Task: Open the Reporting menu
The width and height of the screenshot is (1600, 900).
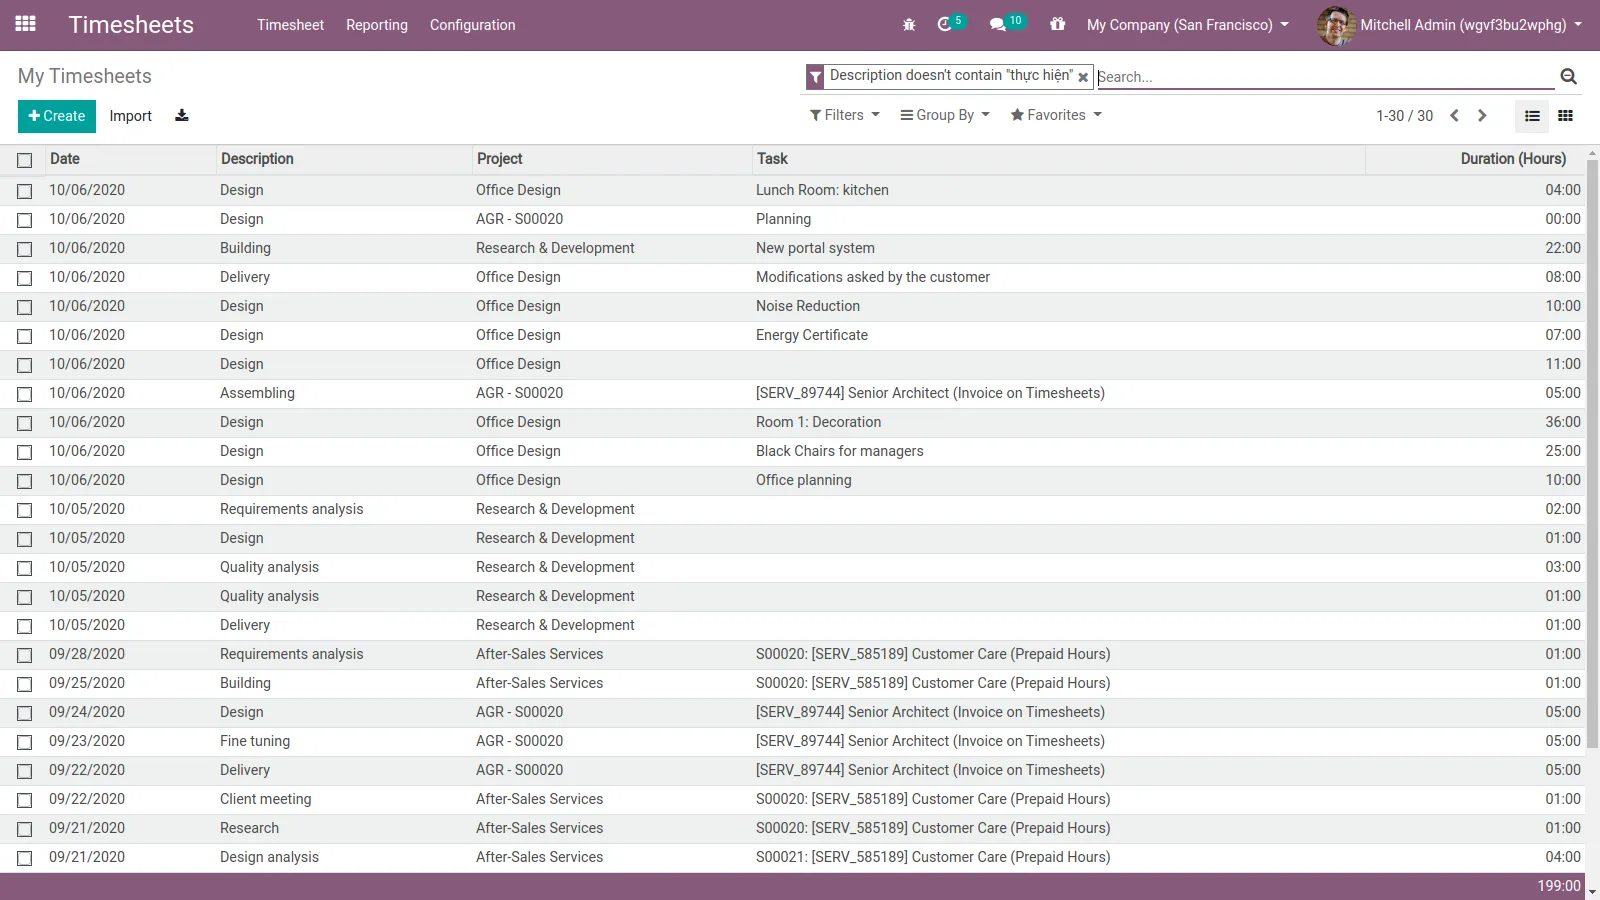Action: coord(377,25)
